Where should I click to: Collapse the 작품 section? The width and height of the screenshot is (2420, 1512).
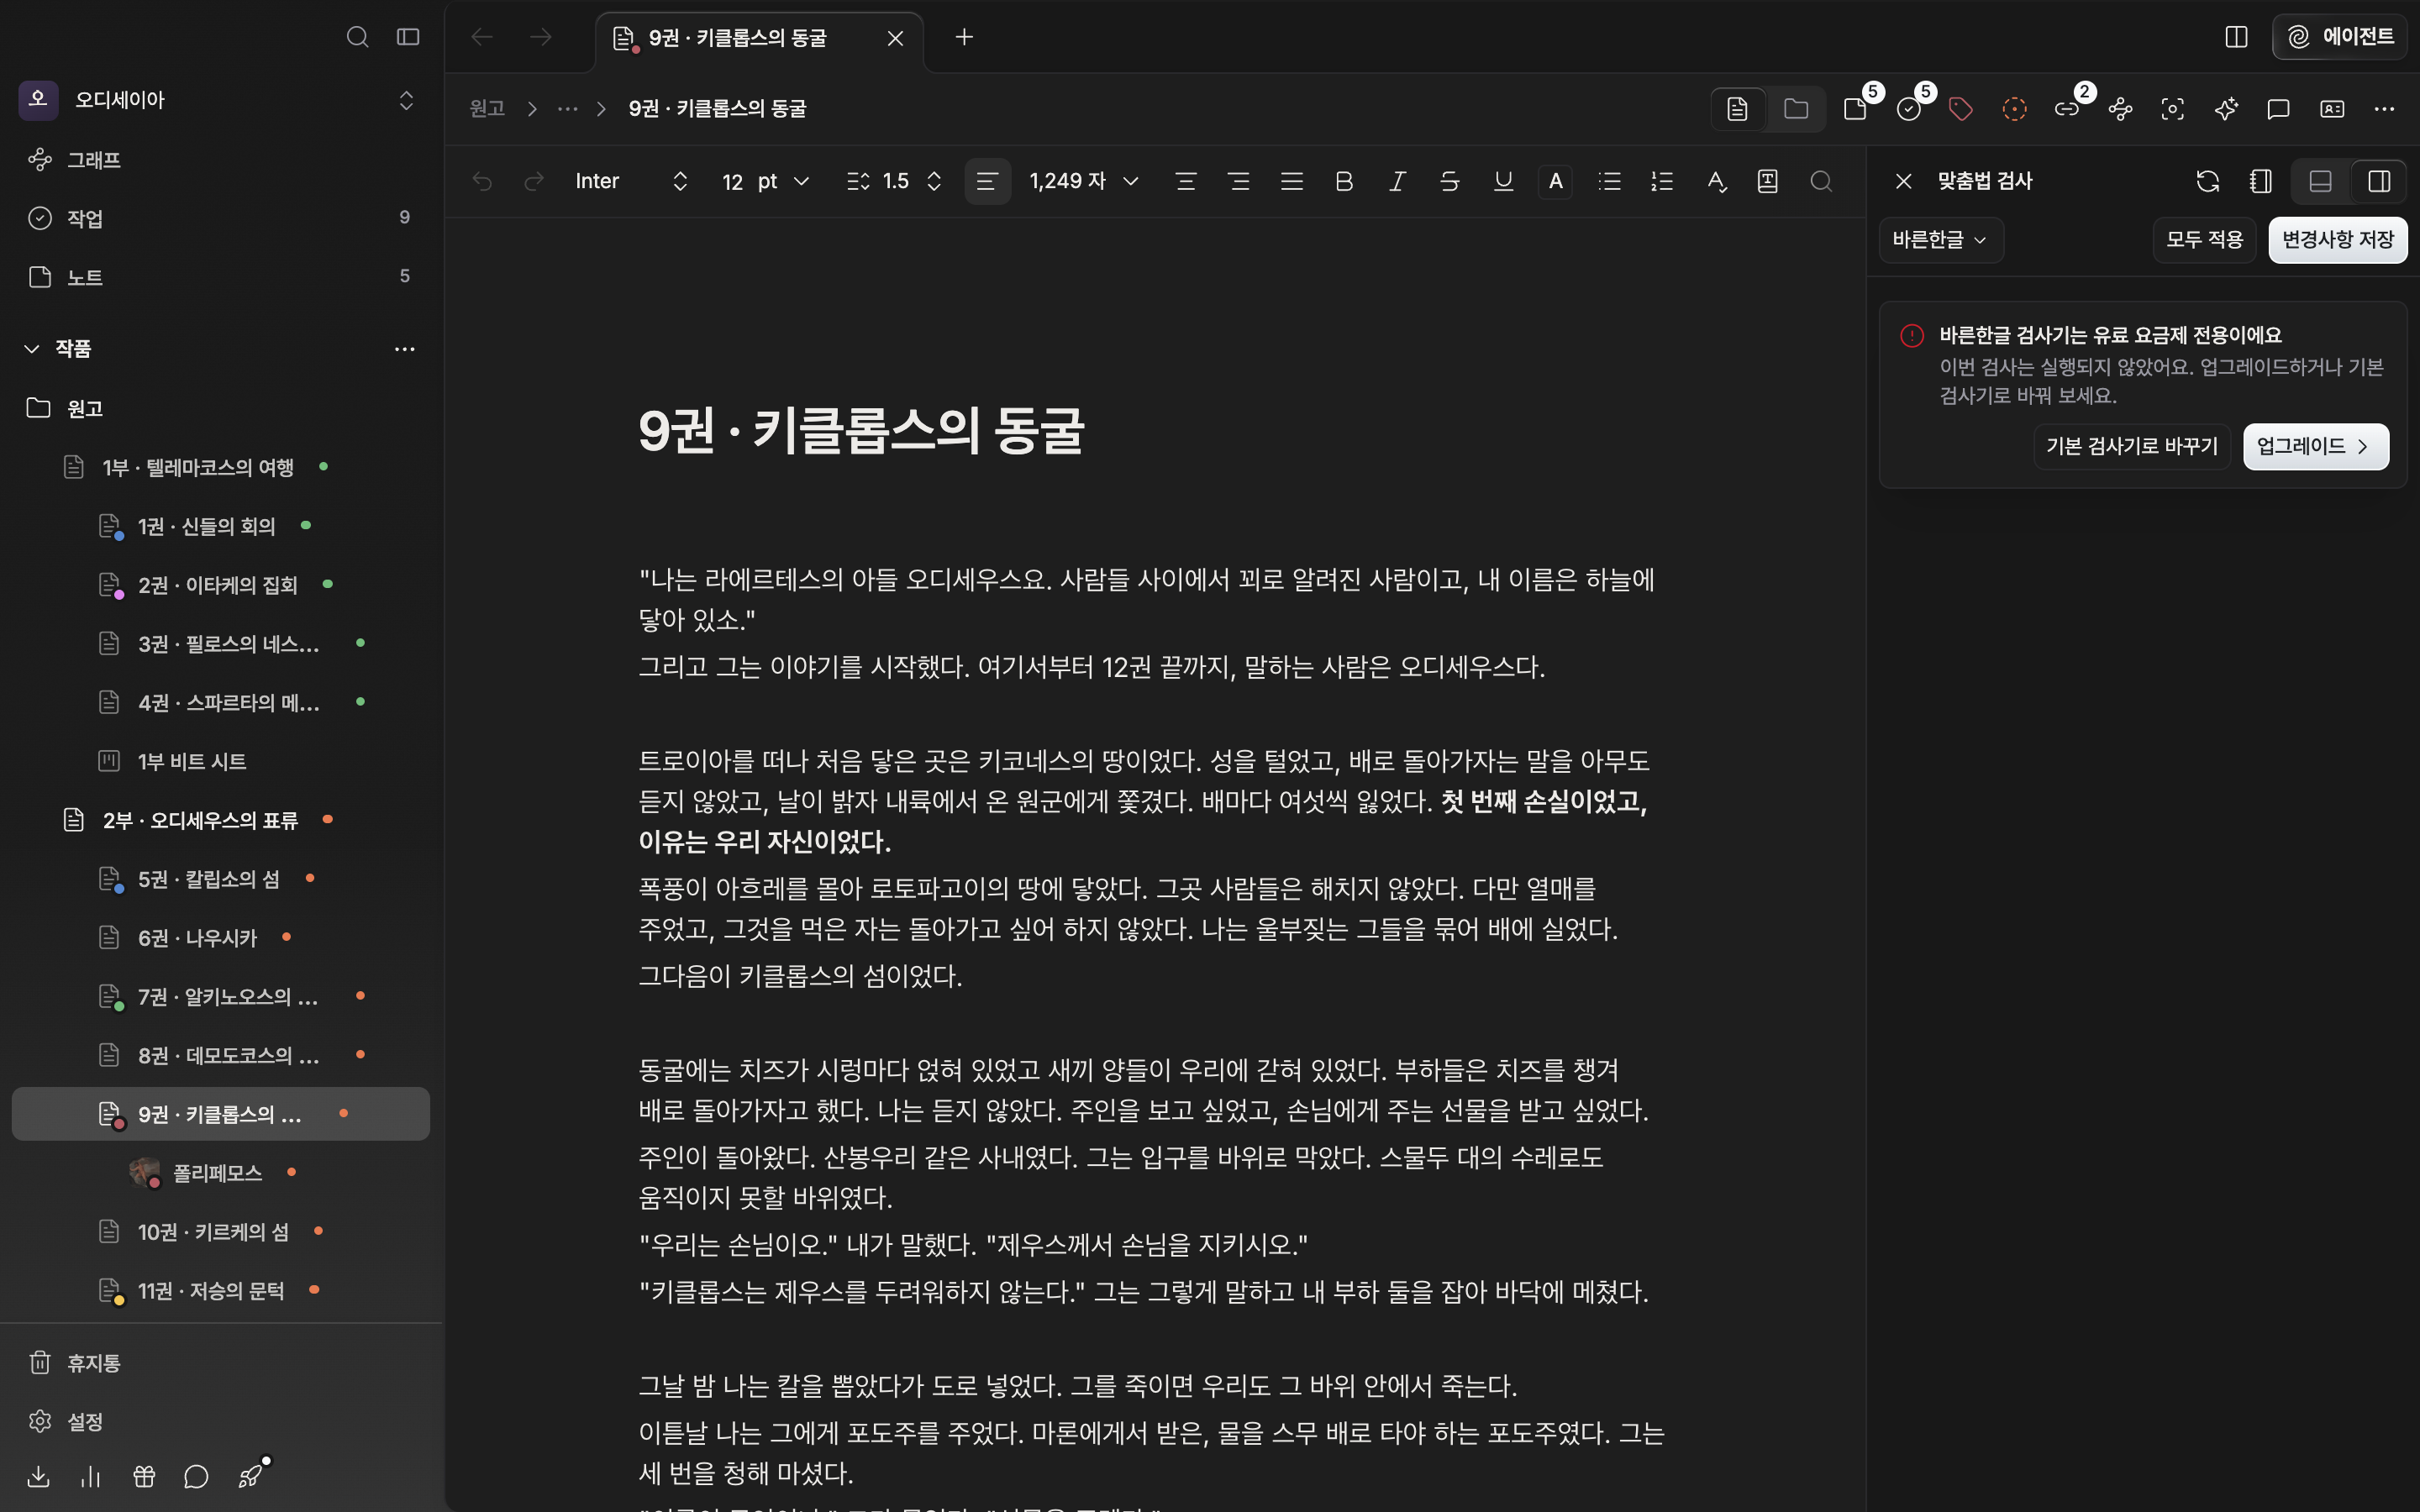point(32,348)
